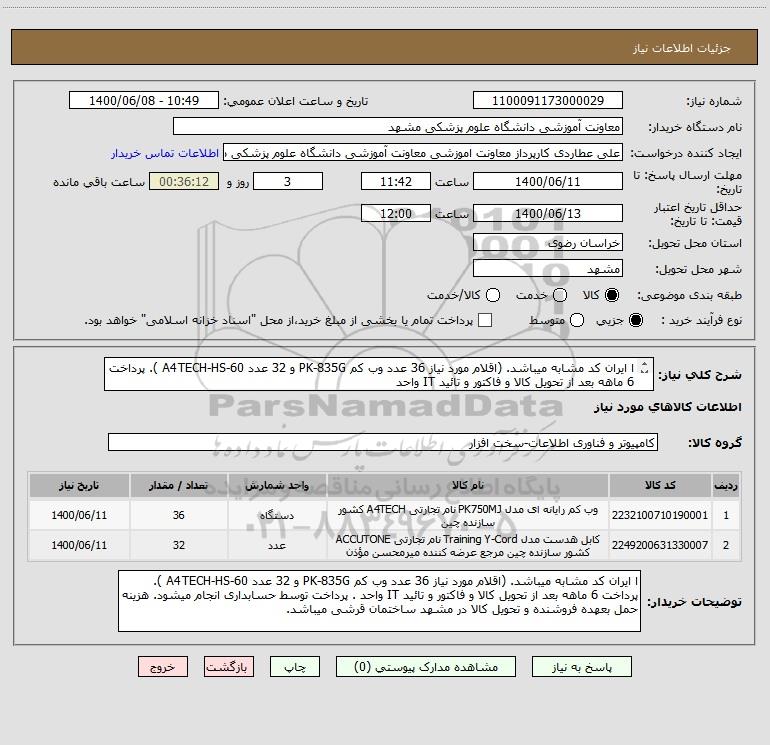This screenshot has height=745, width=770.
Task: Click the خروج exit button
Action: 163,667
